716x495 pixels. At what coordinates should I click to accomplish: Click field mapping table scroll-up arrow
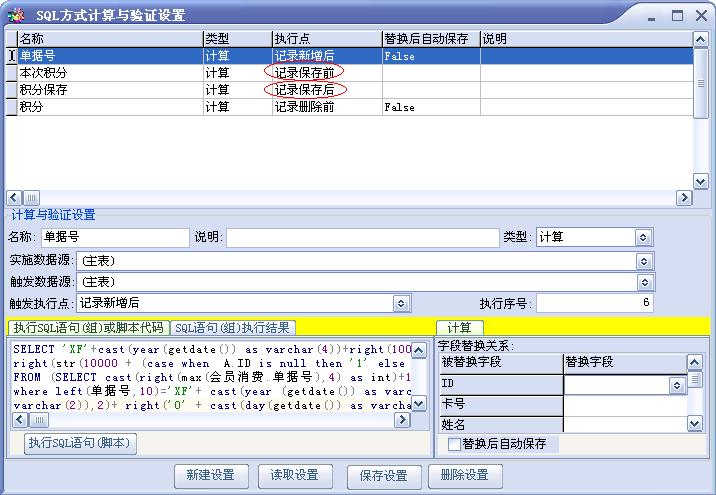click(695, 363)
